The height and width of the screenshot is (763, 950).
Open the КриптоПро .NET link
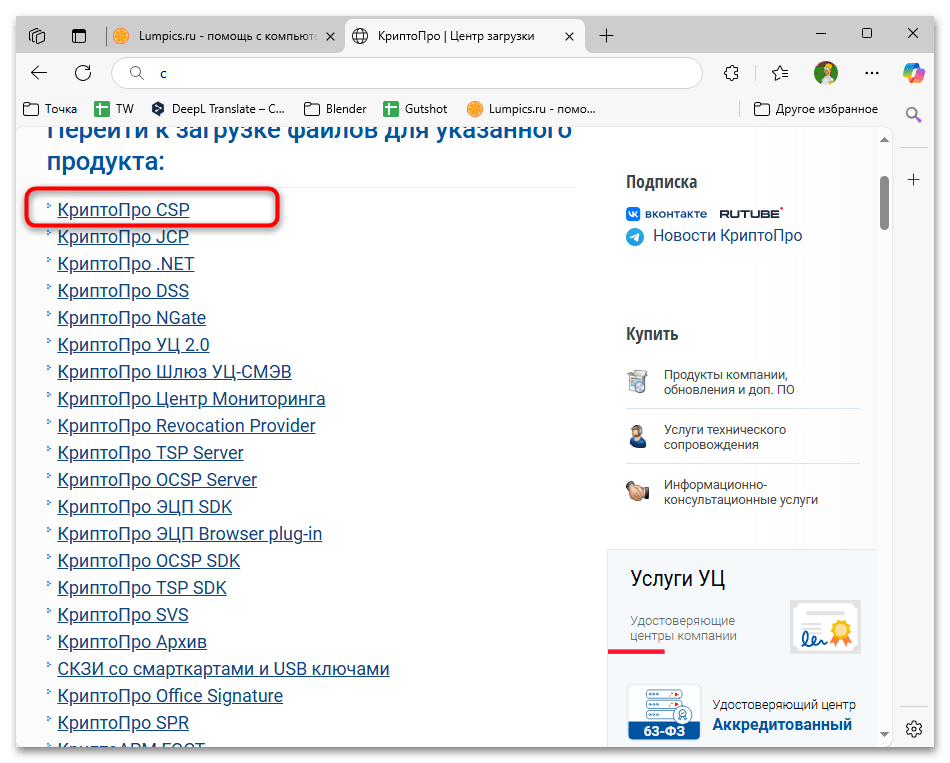pyautogui.click(x=126, y=264)
